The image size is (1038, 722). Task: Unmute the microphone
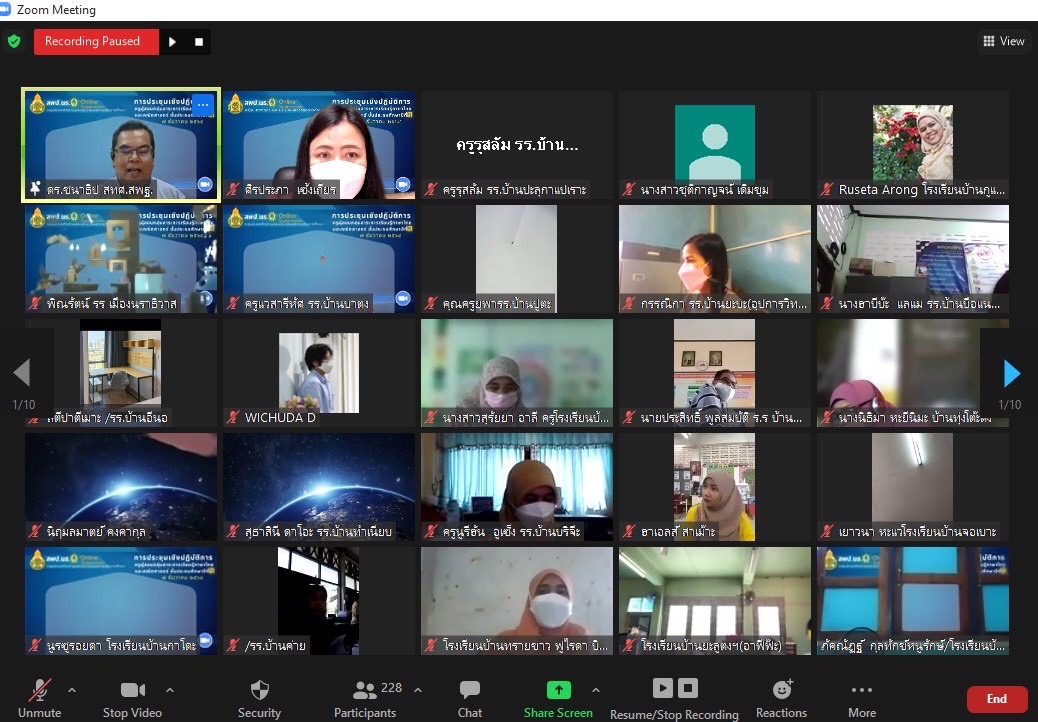tap(40, 690)
